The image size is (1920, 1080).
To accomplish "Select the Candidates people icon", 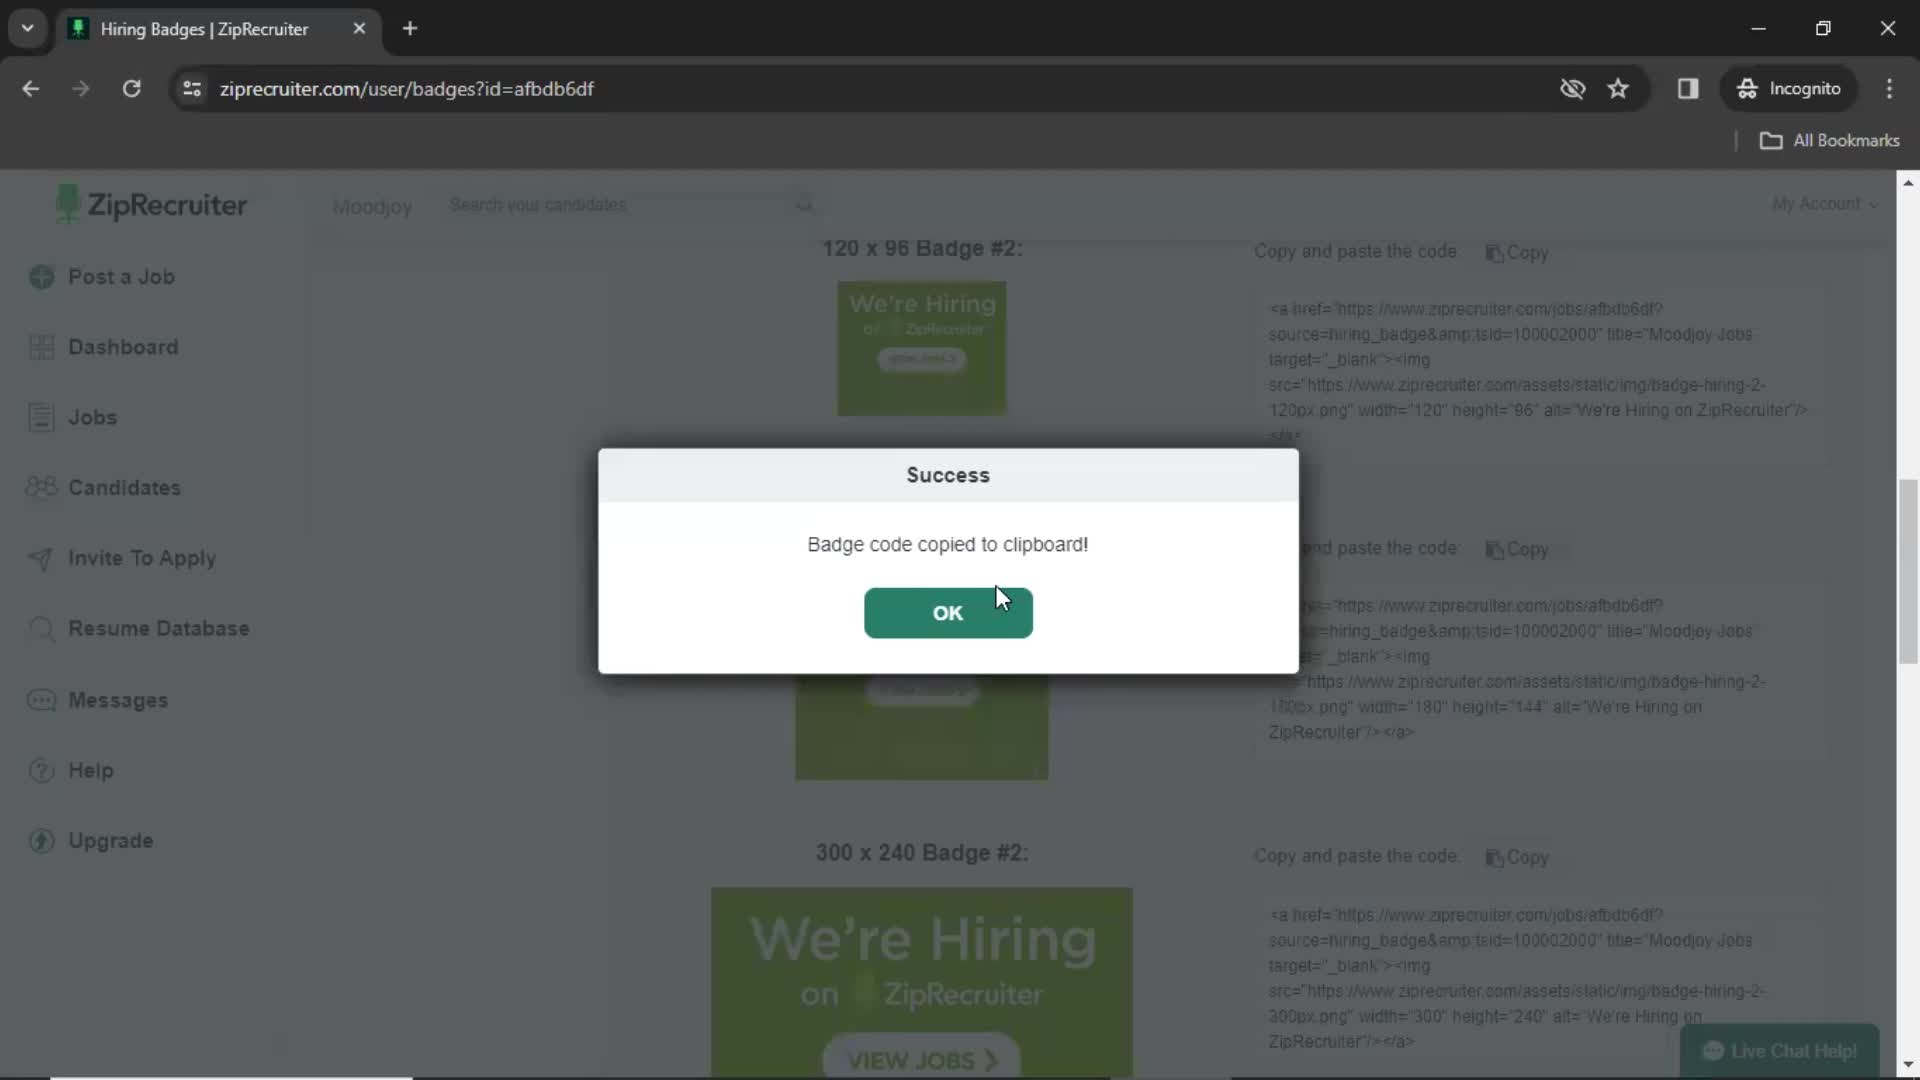I will [41, 487].
